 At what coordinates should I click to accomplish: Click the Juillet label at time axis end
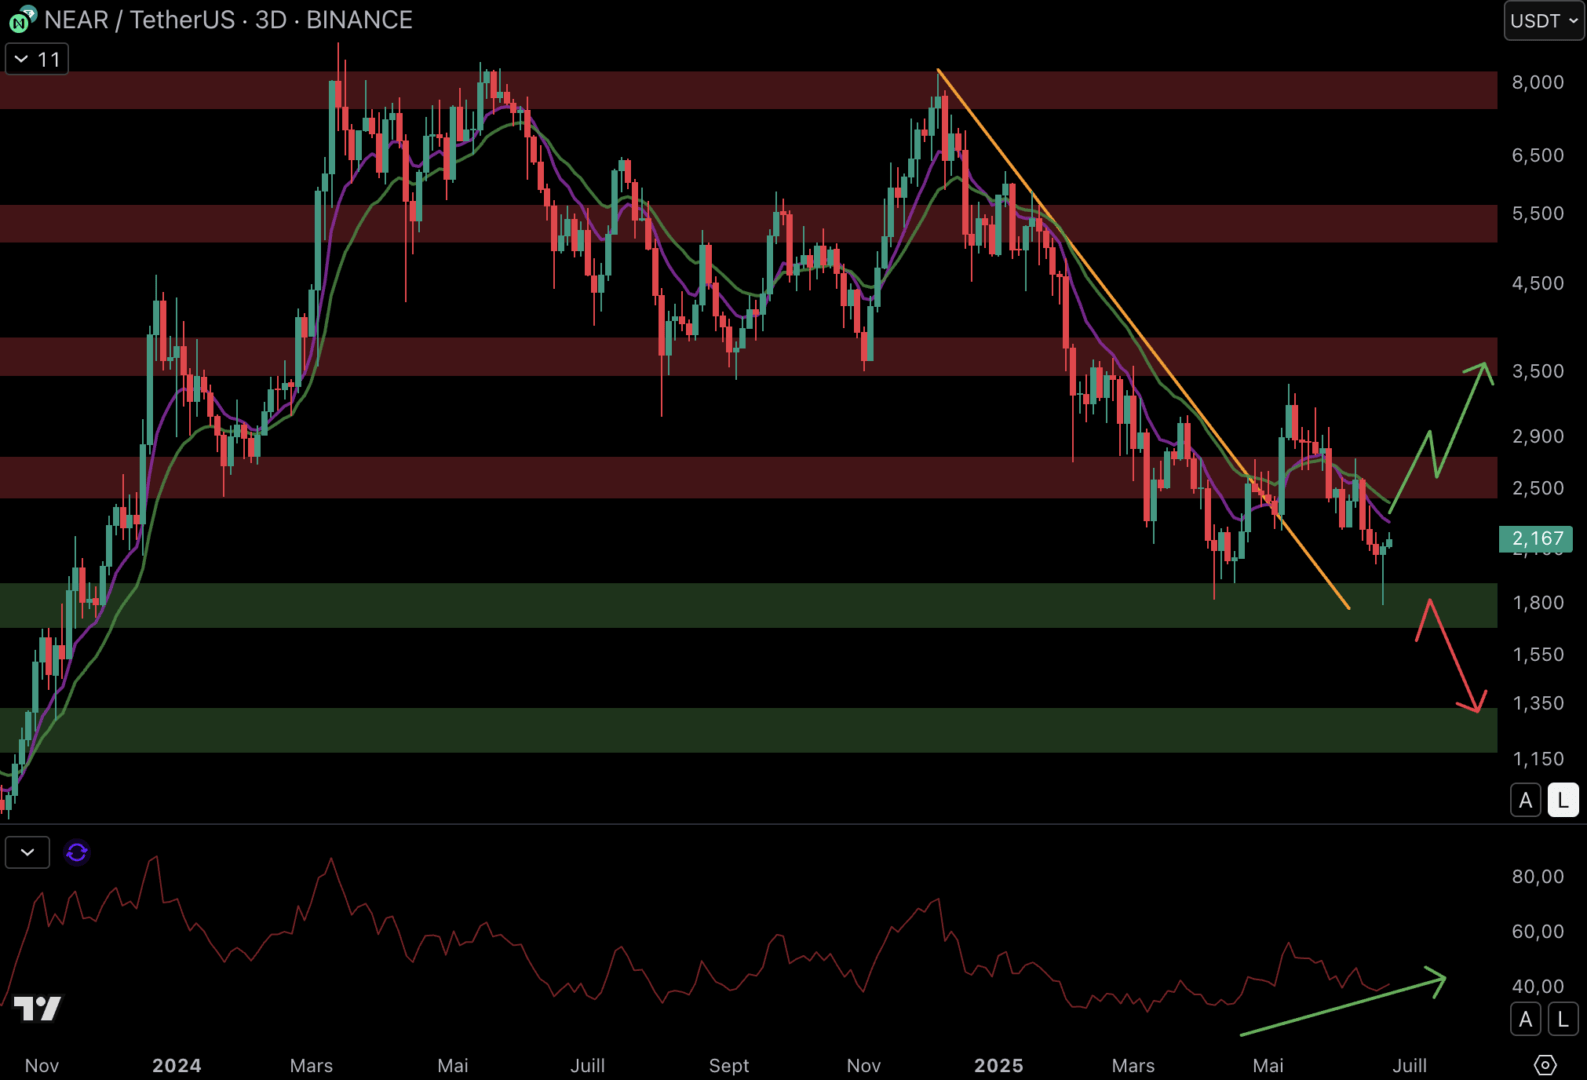click(x=1410, y=1065)
